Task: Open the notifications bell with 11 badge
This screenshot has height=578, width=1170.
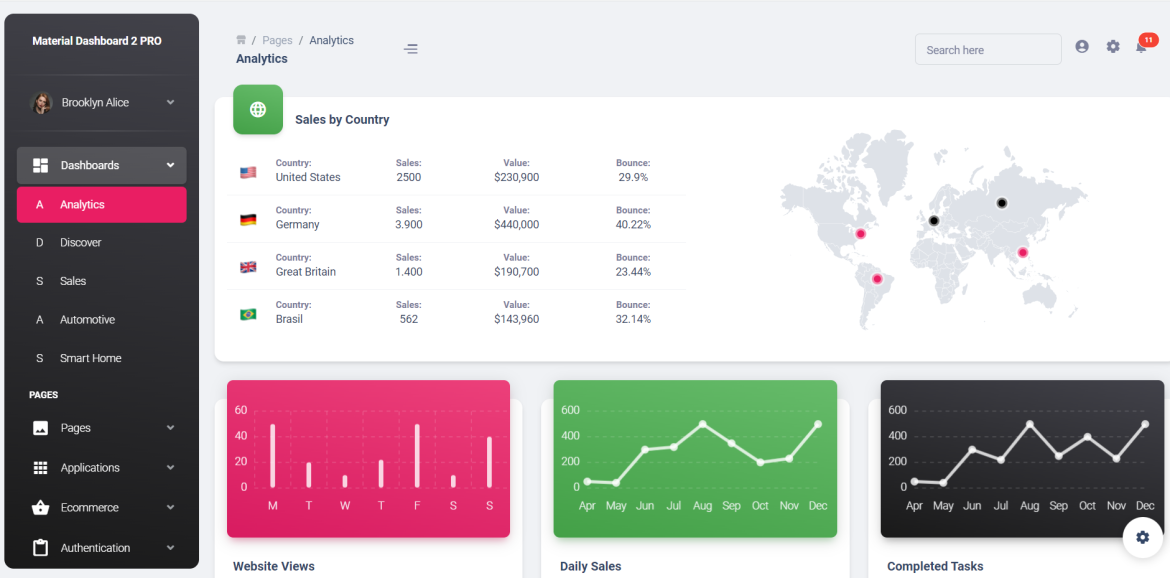Action: pyautogui.click(x=1140, y=47)
